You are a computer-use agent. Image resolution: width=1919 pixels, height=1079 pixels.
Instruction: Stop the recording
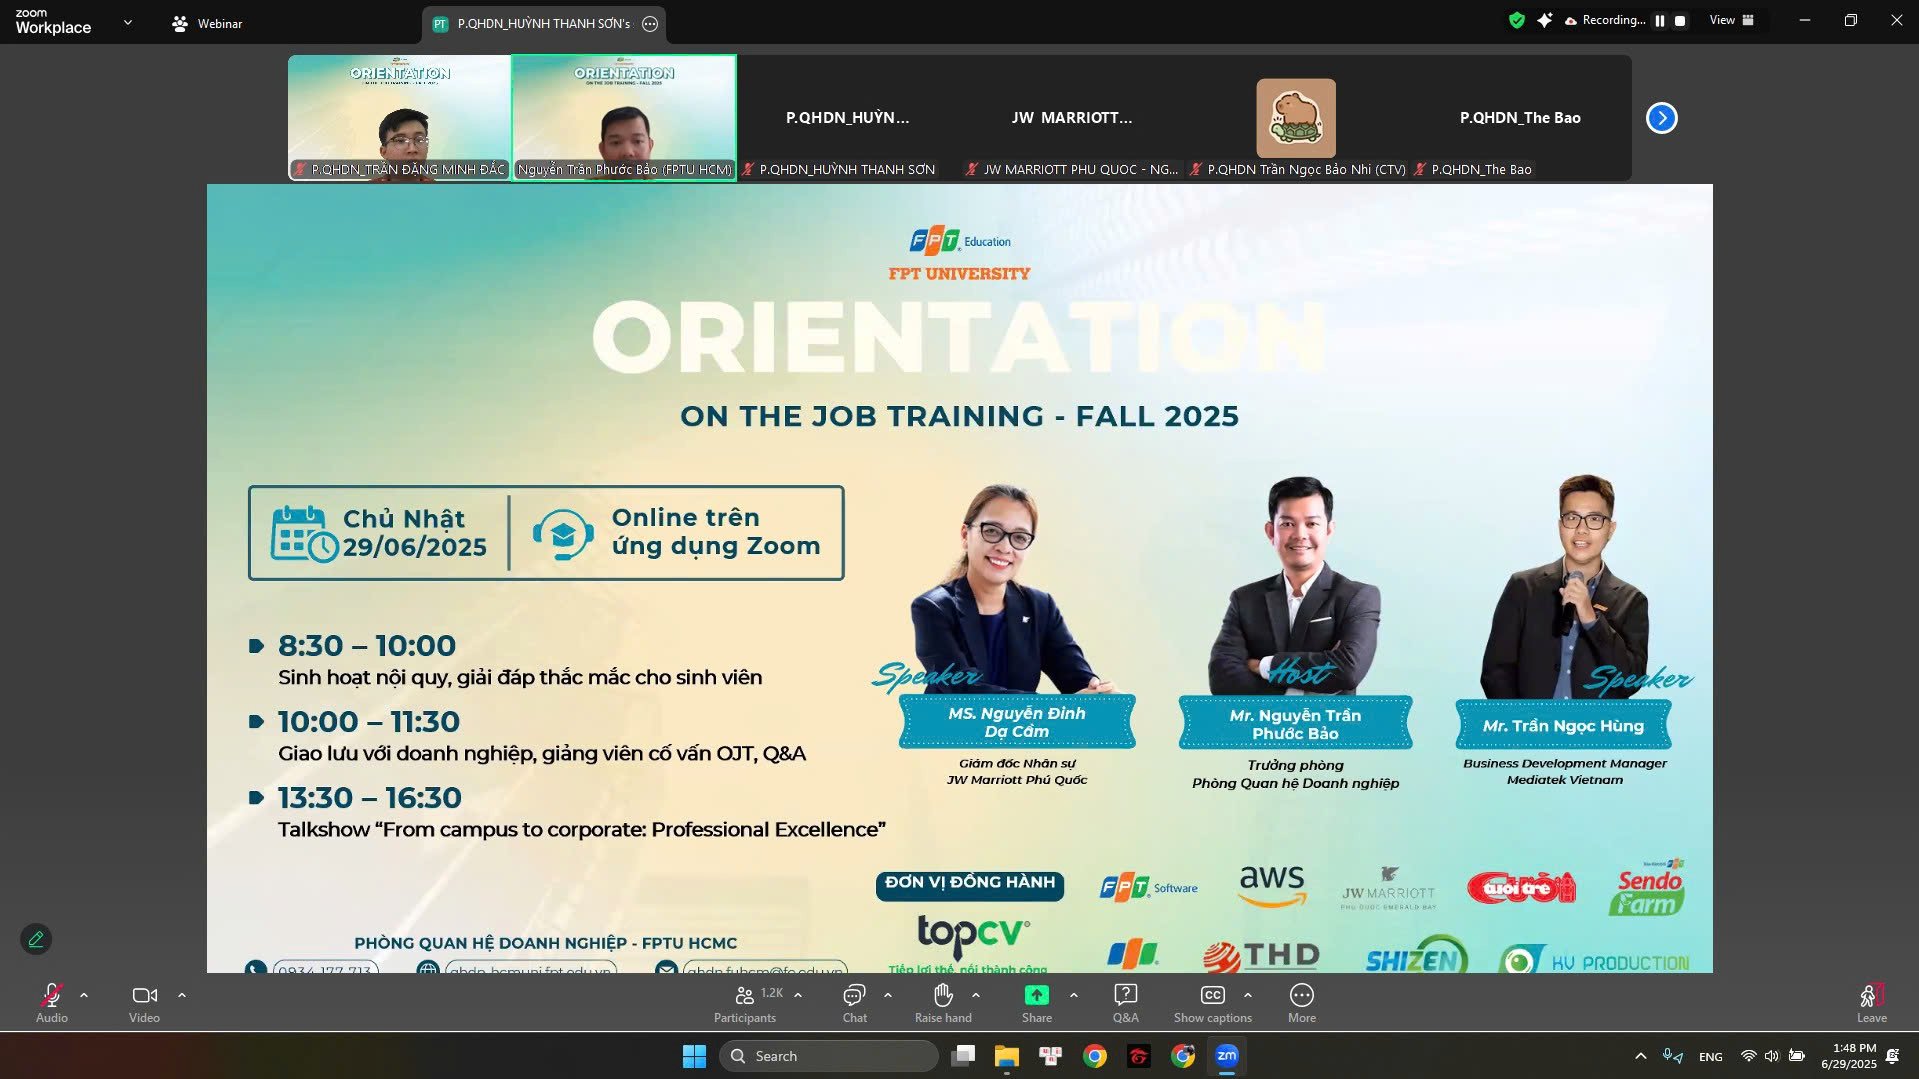coord(1680,20)
